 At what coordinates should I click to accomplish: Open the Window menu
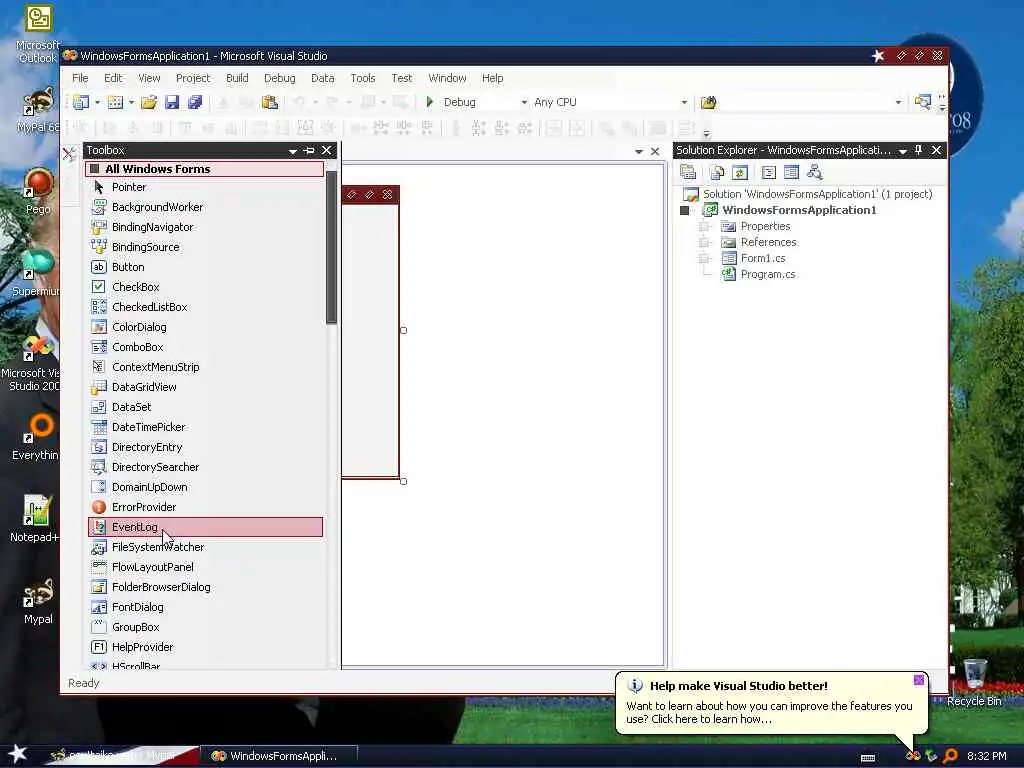[x=447, y=78]
